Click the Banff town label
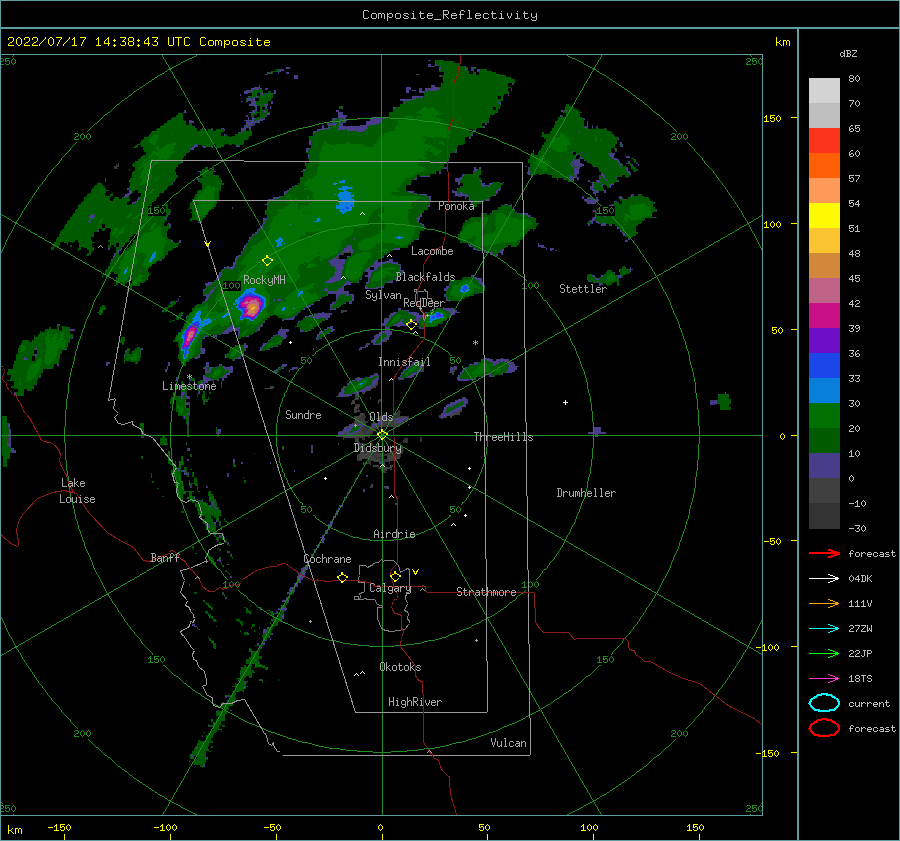Image resolution: width=900 pixels, height=841 pixels. click(165, 557)
